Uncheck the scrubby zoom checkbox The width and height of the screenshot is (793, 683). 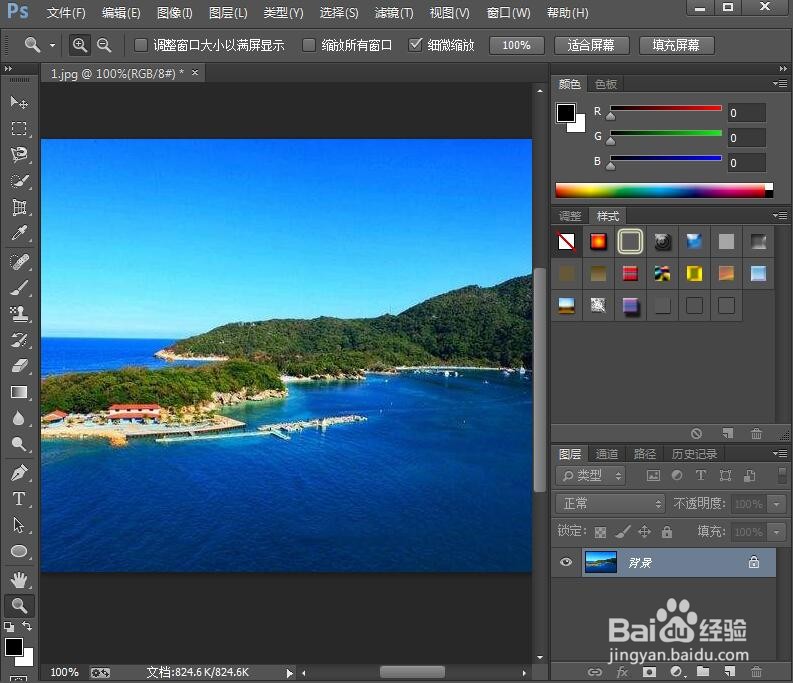pyautogui.click(x=415, y=45)
